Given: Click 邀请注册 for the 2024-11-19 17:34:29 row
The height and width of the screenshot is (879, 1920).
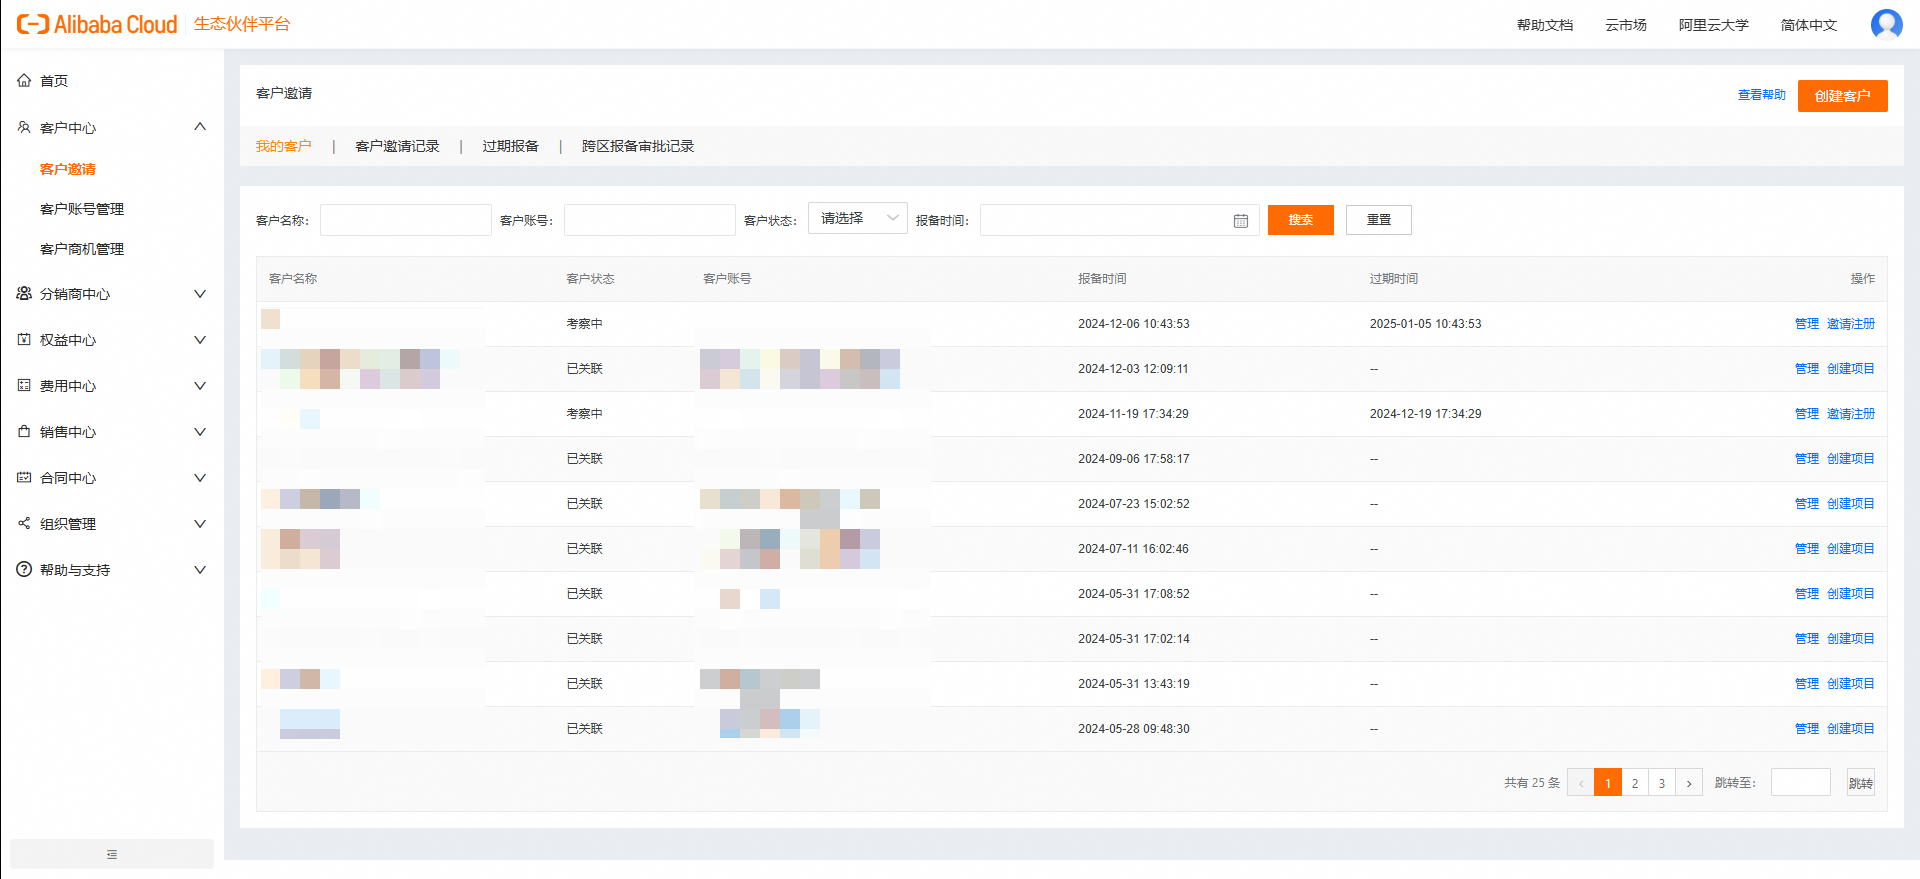Looking at the screenshot, I should pyautogui.click(x=1851, y=414).
